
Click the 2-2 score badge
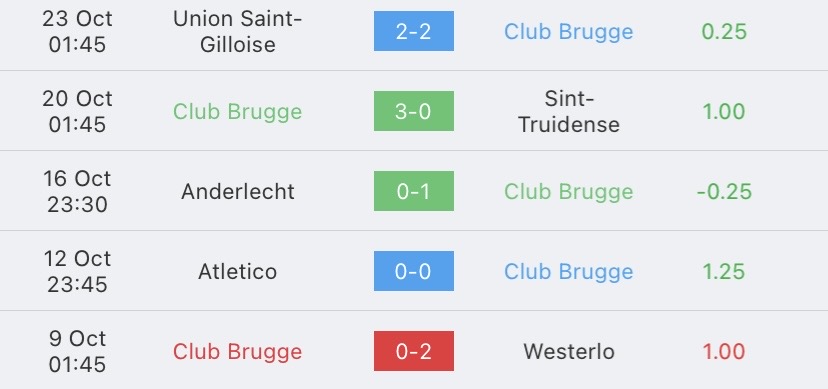pos(413,31)
